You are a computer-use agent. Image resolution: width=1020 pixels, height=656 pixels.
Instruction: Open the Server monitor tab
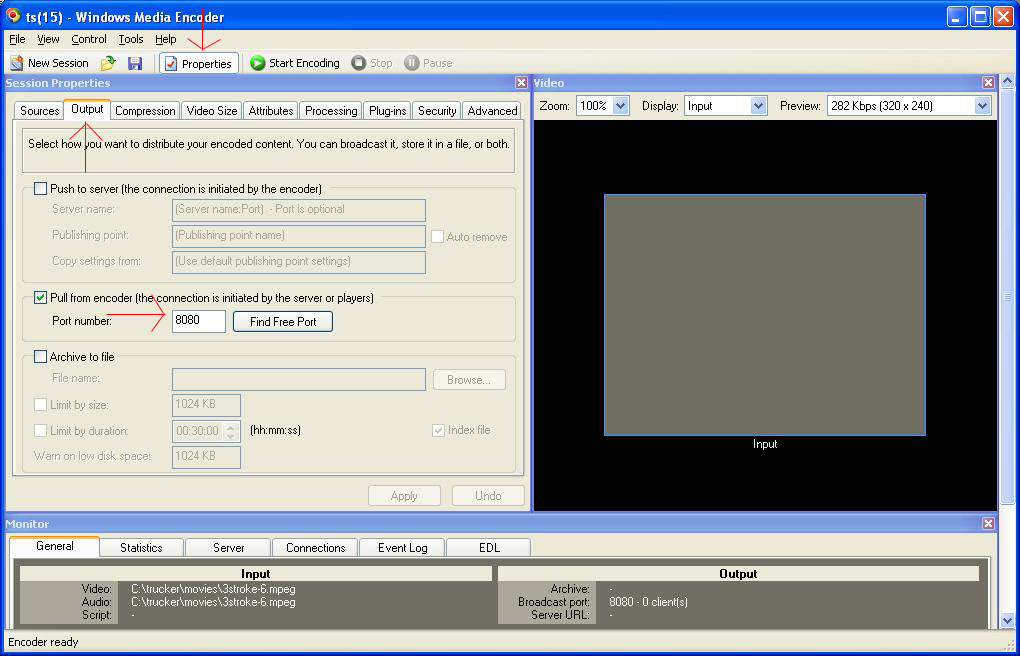coord(228,547)
